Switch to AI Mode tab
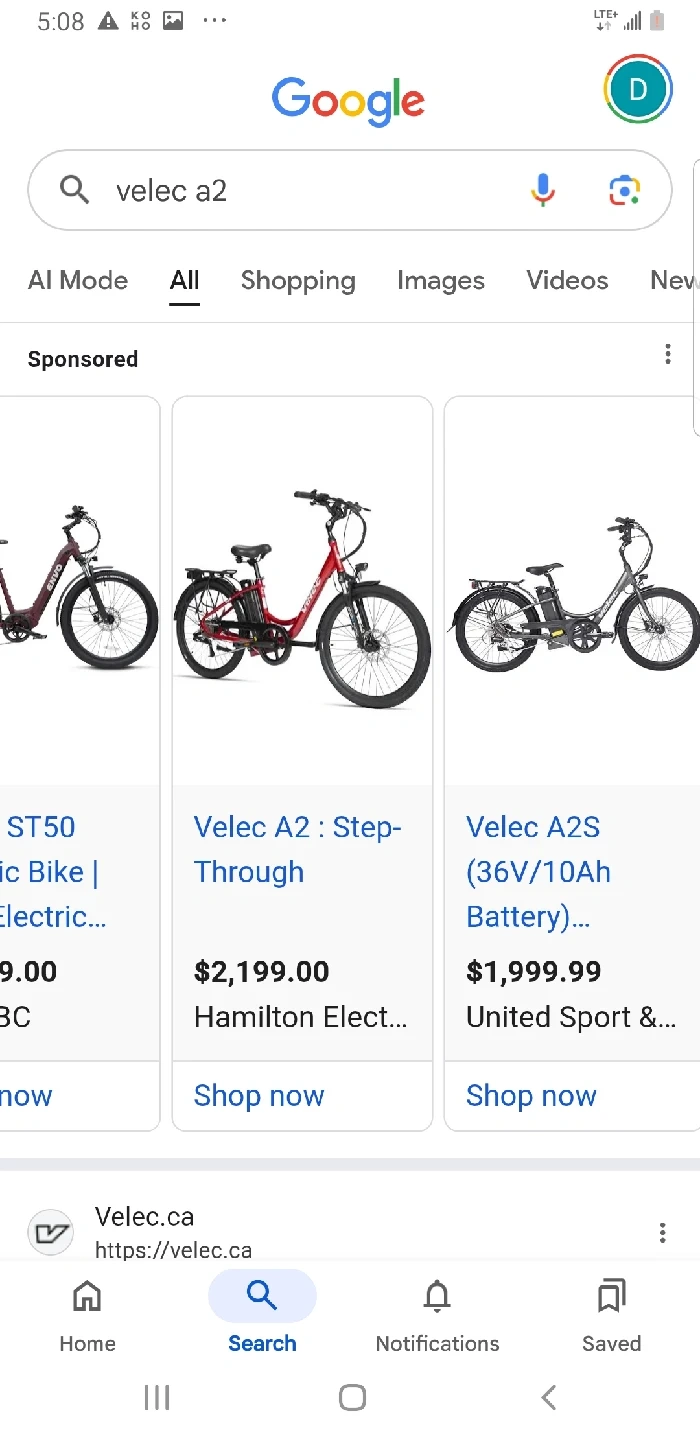Screen dimensions: 700x1439 point(78,280)
